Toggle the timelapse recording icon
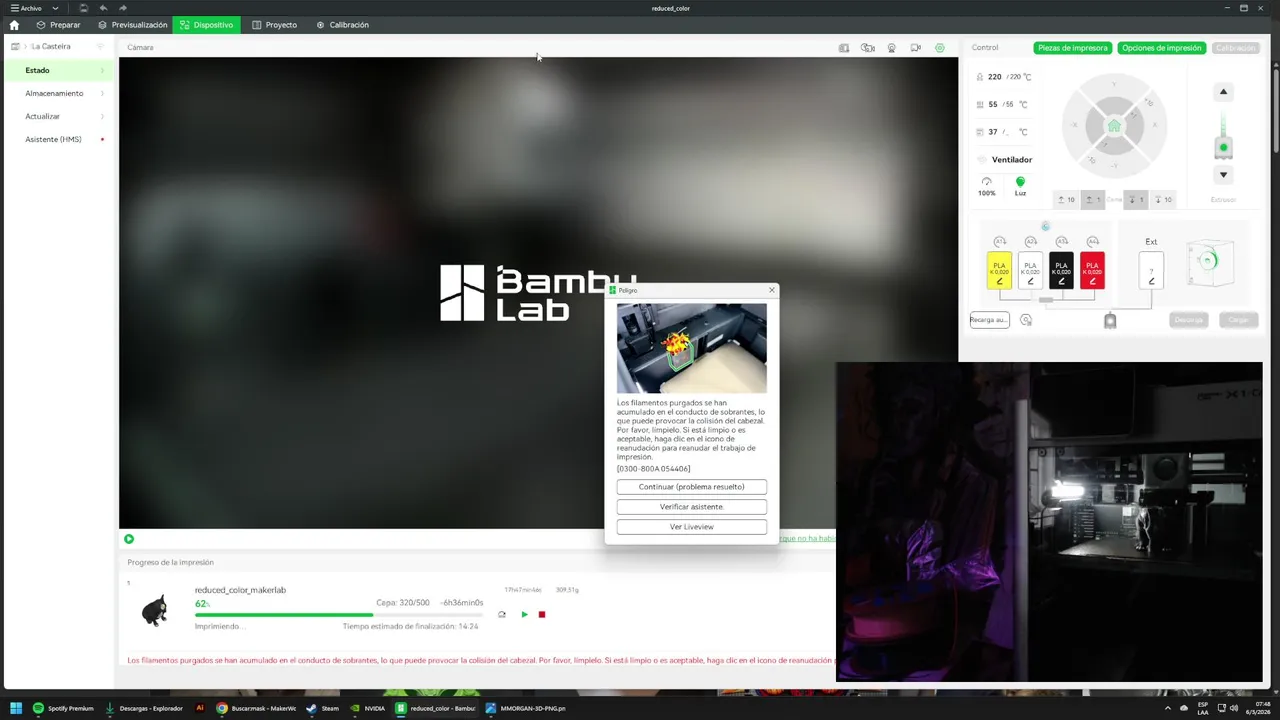 (868, 48)
